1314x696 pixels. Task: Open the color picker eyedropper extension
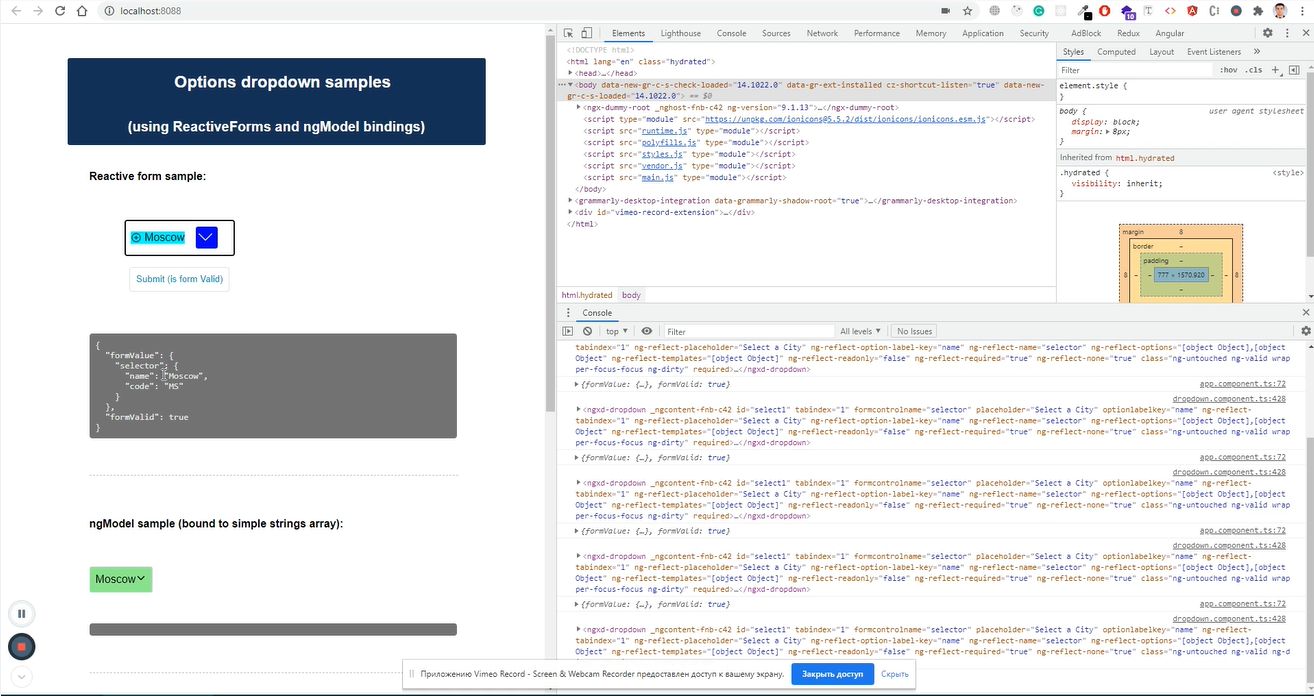(x=1084, y=12)
